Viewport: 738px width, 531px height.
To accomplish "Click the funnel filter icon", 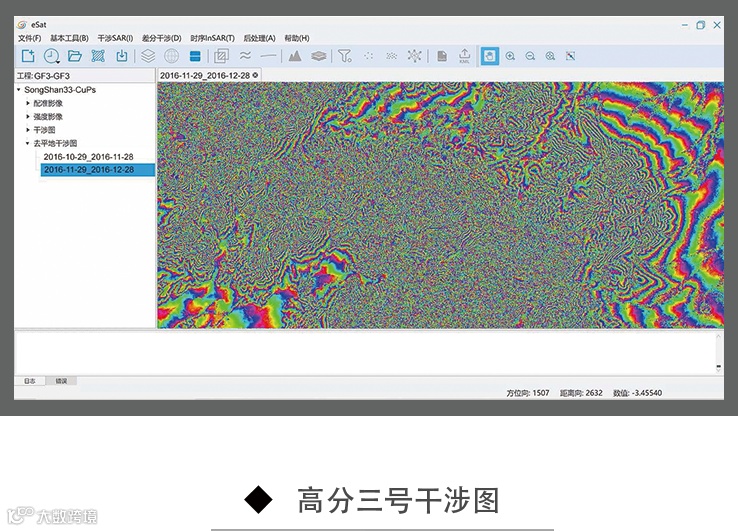I will (x=345, y=56).
